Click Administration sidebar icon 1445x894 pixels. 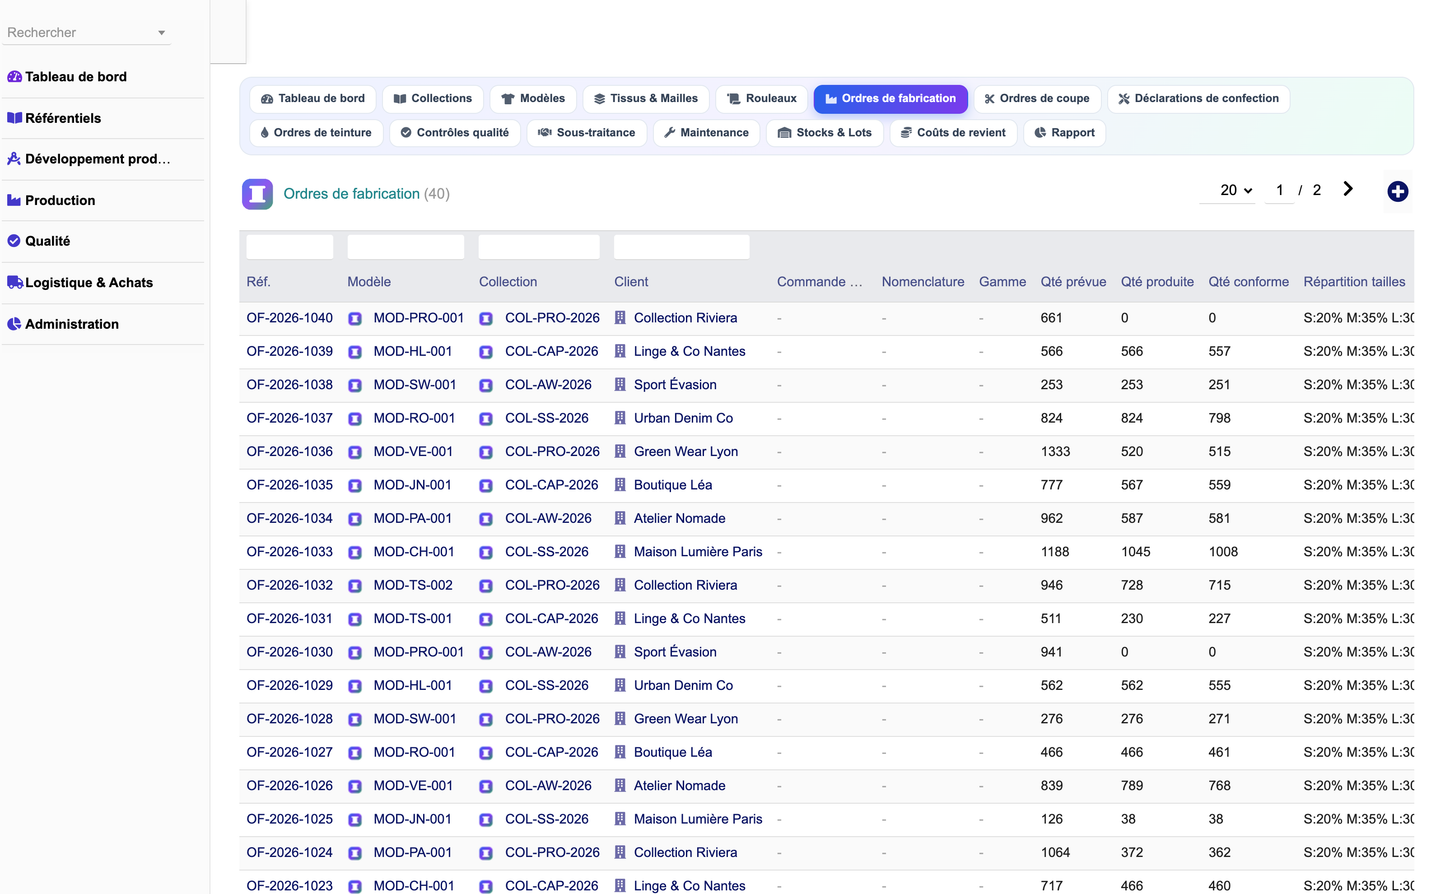(14, 324)
